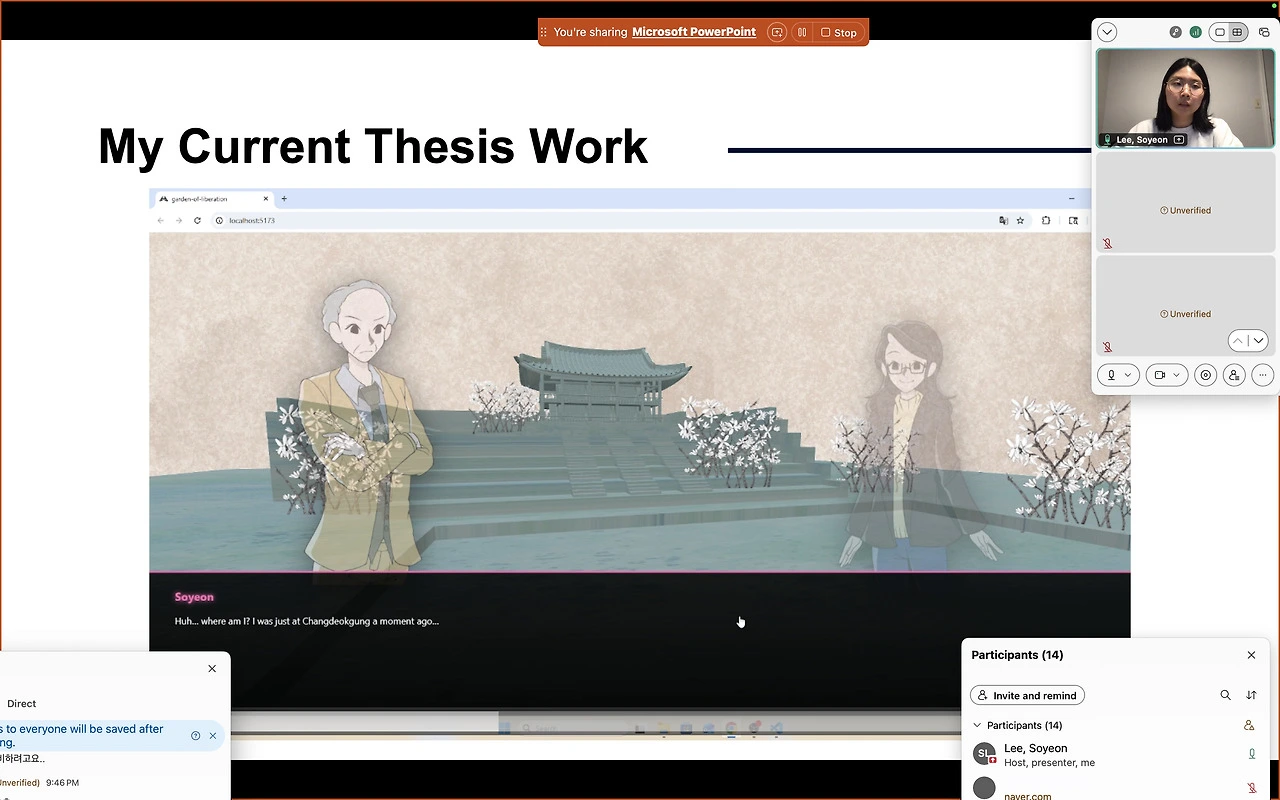Click the My Current Thesis Work title
The height and width of the screenshot is (800, 1280).
point(373,146)
